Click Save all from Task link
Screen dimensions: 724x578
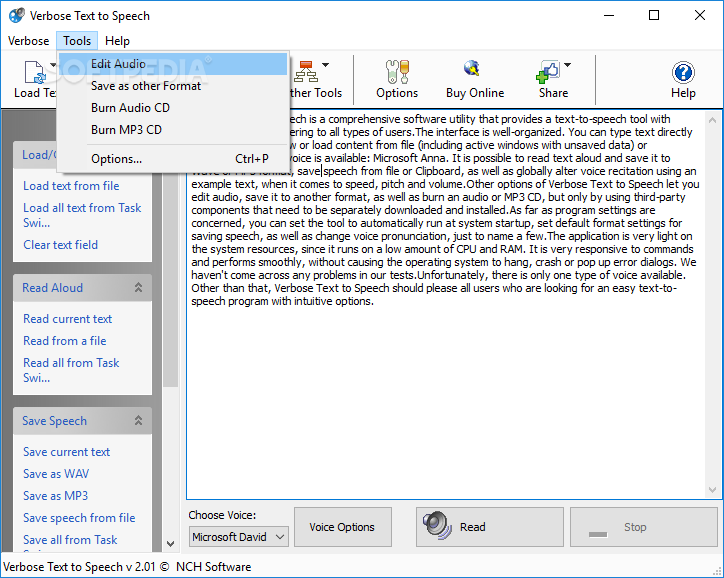pos(70,540)
